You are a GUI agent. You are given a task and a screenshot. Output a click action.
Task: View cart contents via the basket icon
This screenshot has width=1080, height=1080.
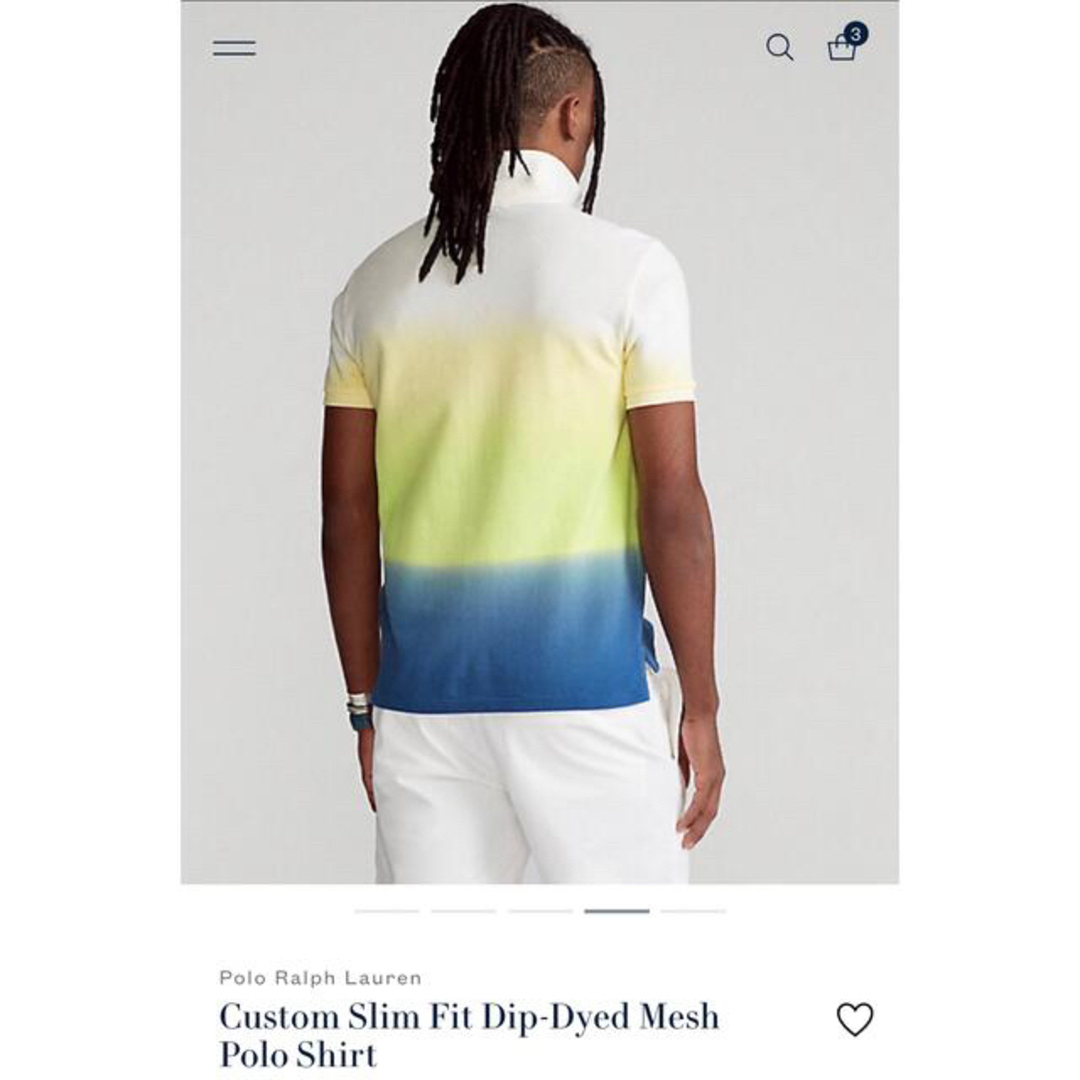point(841,48)
